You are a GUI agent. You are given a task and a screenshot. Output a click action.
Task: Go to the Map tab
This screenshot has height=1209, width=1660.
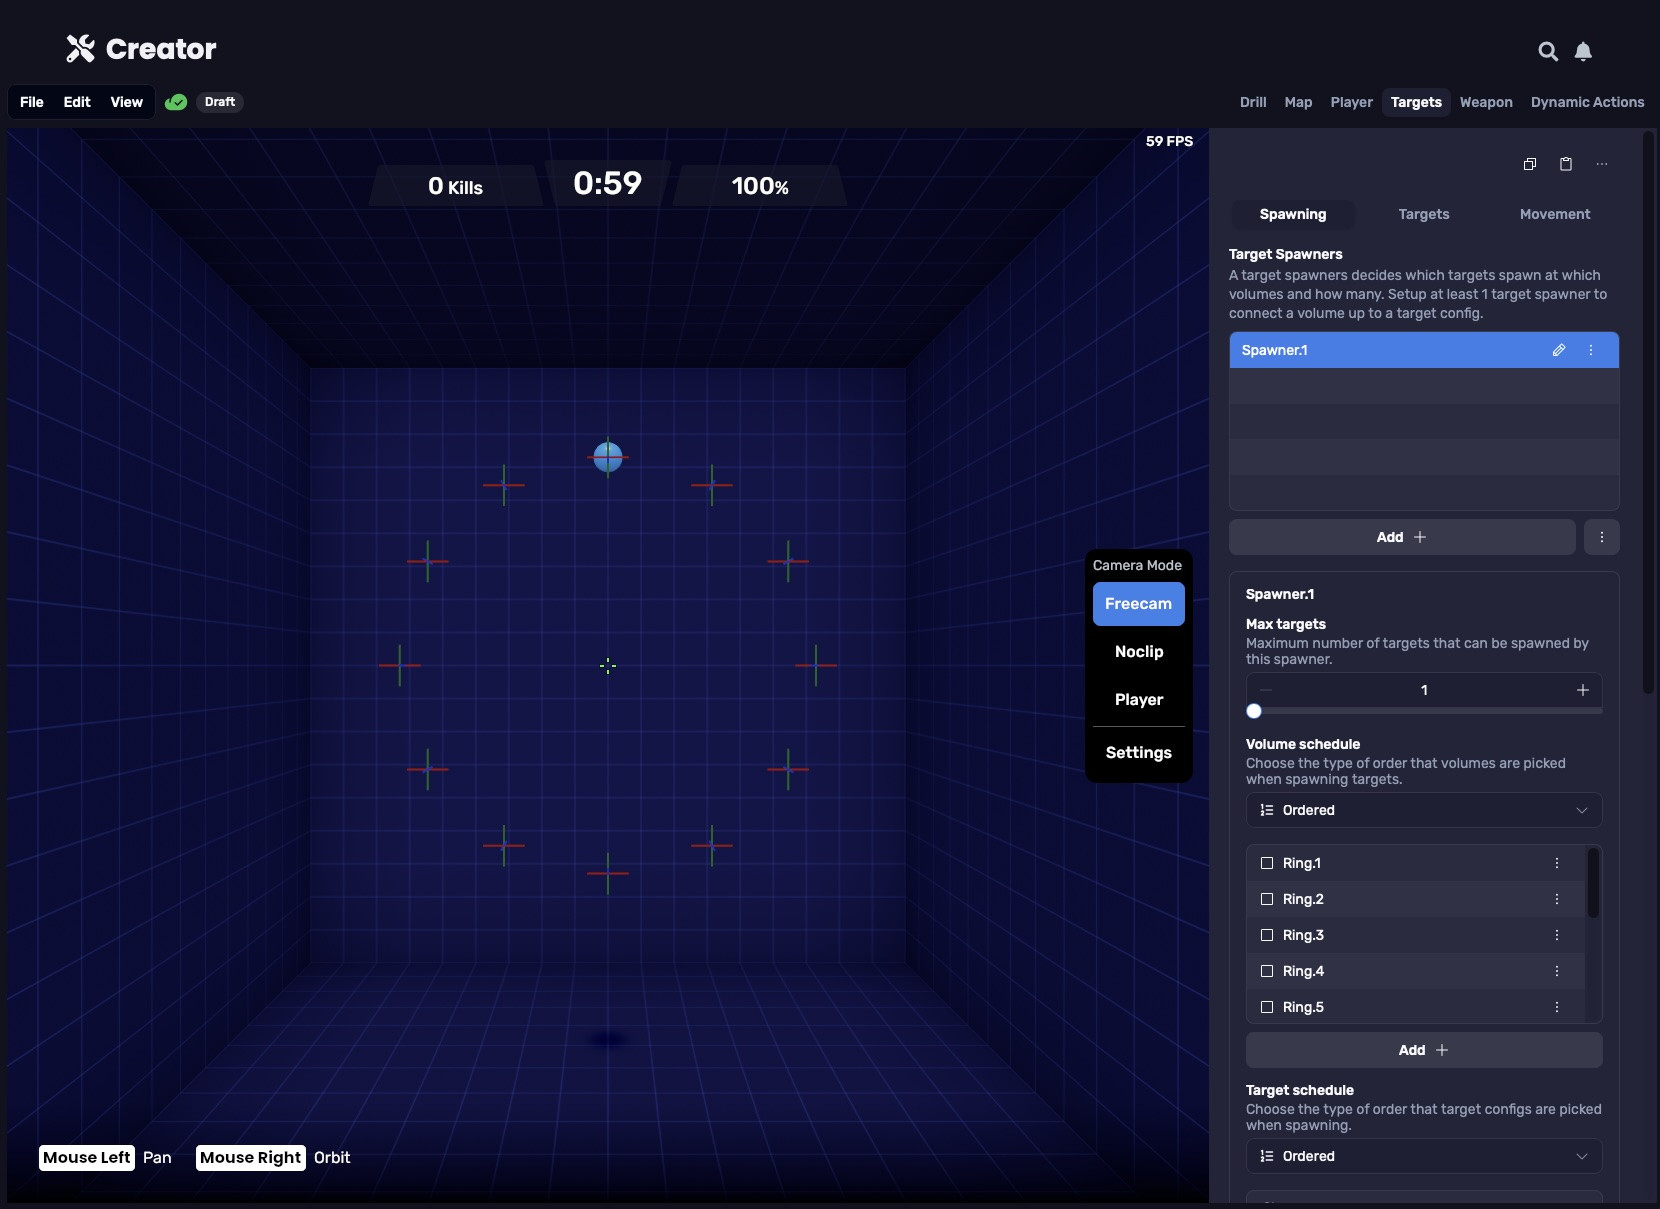tap(1298, 102)
